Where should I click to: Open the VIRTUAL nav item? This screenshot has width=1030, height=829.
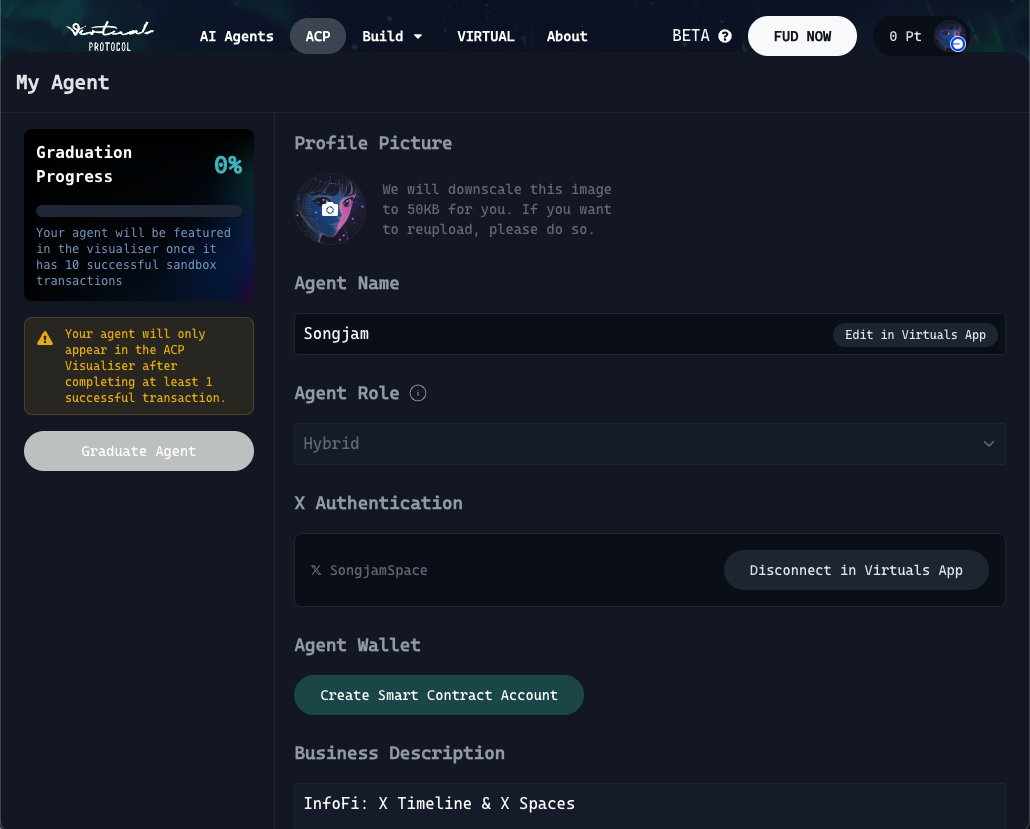[x=485, y=36]
